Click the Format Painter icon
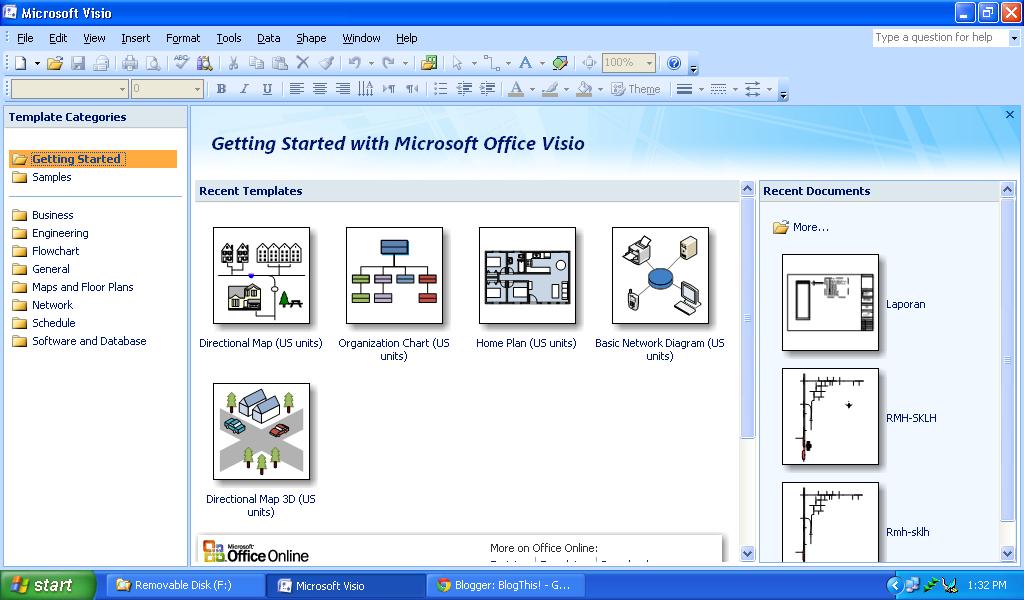This screenshot has height=600, width=1024. click(x=324, y=62)
